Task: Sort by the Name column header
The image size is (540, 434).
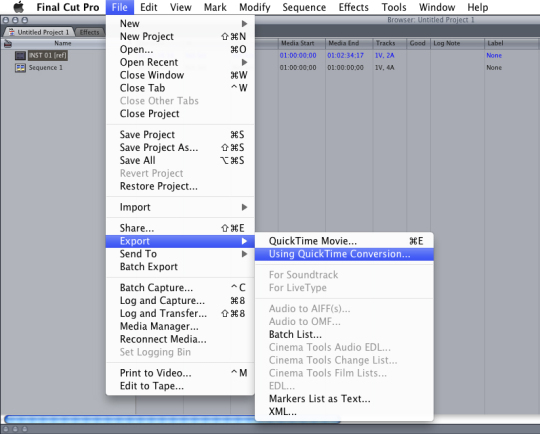Action: click(x=63, y=43)
